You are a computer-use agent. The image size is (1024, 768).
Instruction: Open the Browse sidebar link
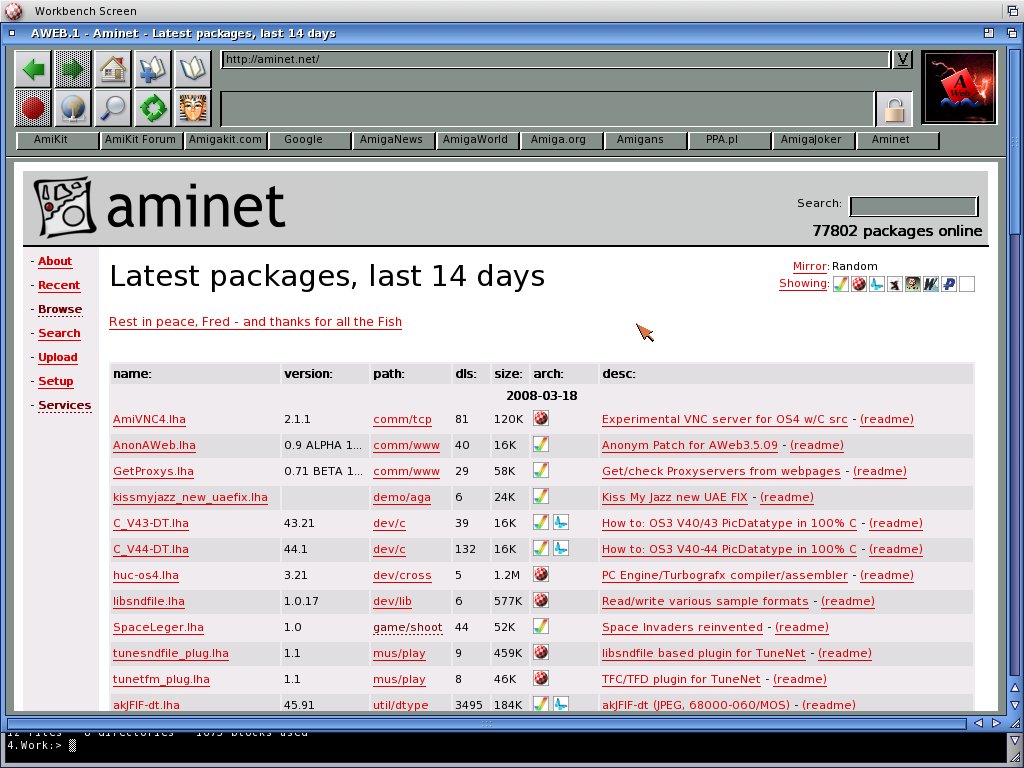60,310
